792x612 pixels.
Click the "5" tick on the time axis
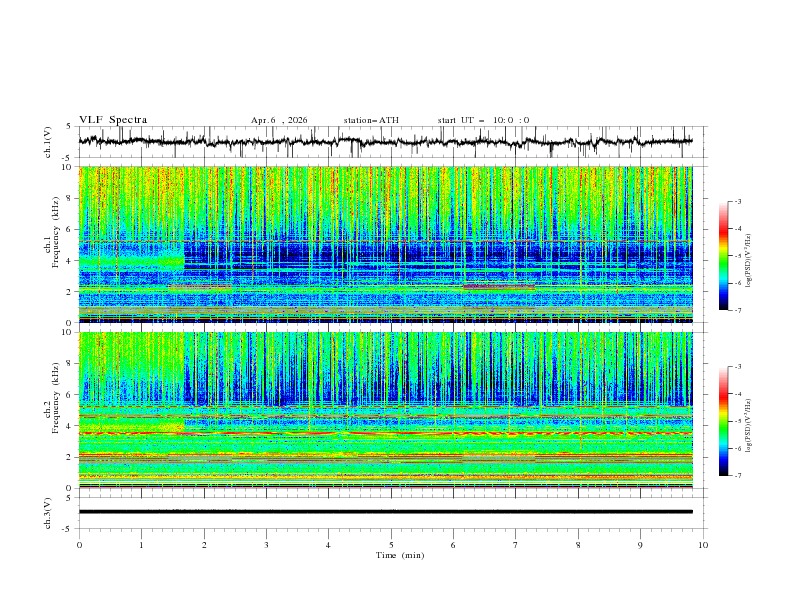[391, 545]
